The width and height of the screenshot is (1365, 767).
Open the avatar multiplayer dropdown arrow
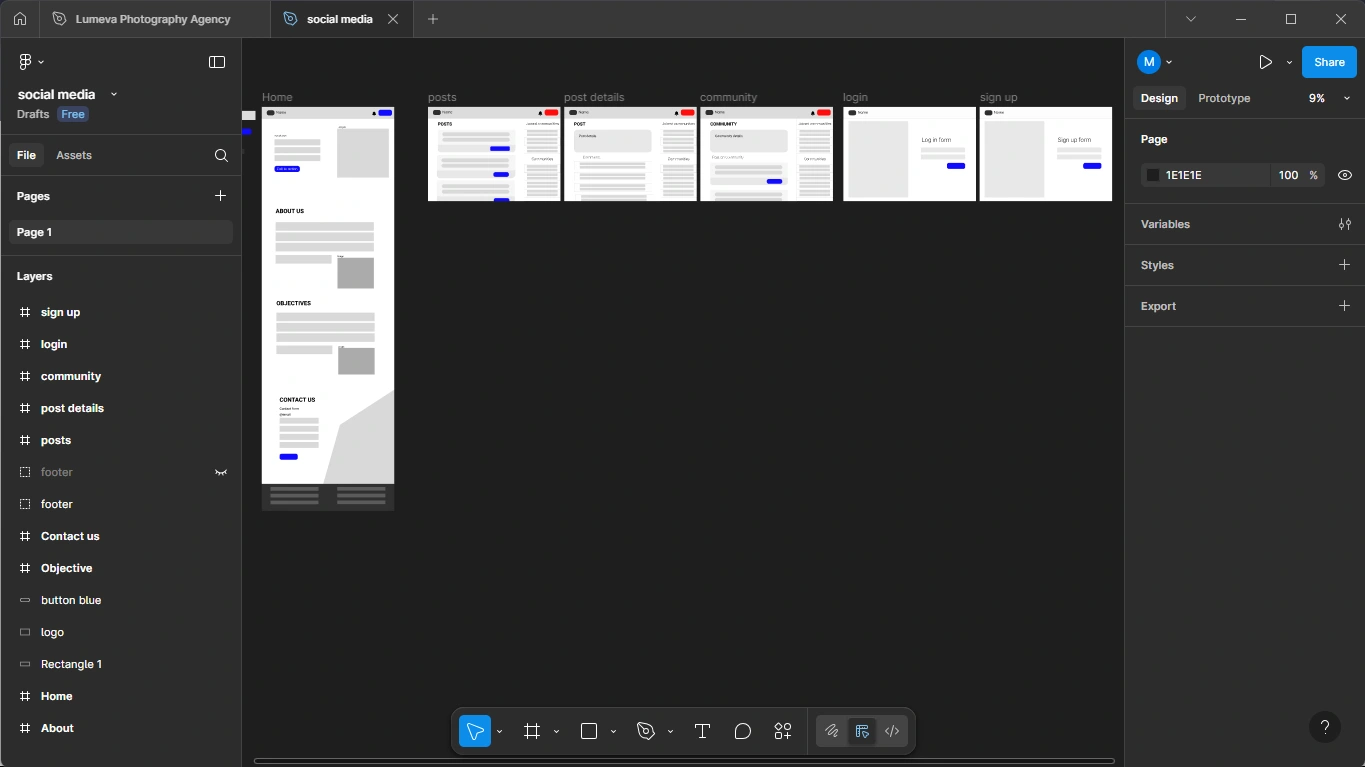coord(1169,62)
